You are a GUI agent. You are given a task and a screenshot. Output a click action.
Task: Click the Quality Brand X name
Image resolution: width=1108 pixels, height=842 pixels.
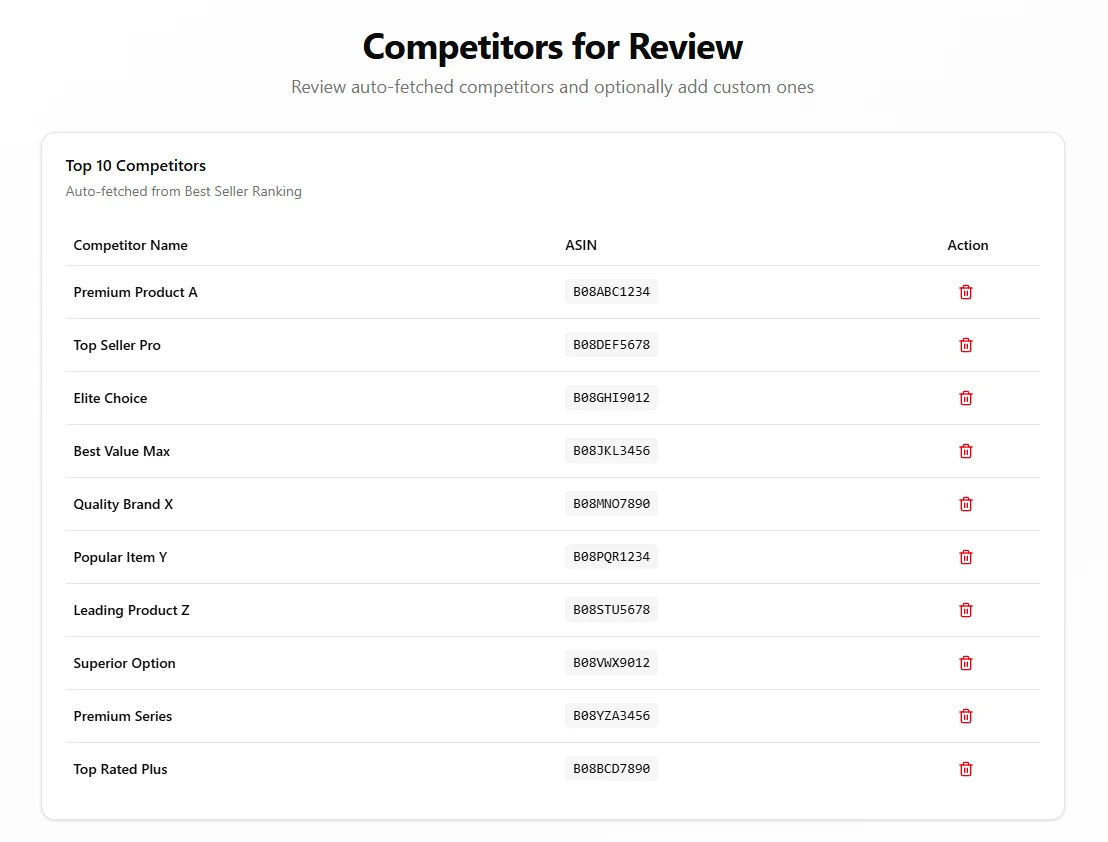(123, 504)
